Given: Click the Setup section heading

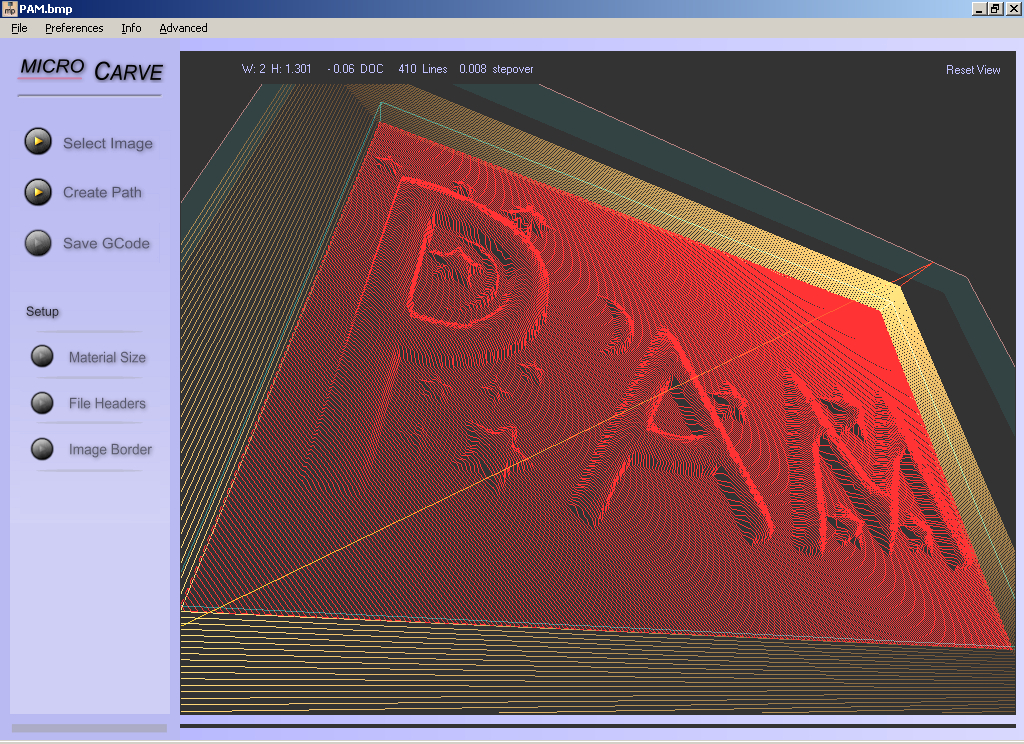Looking at the screenshot, I should coord(42,312).
